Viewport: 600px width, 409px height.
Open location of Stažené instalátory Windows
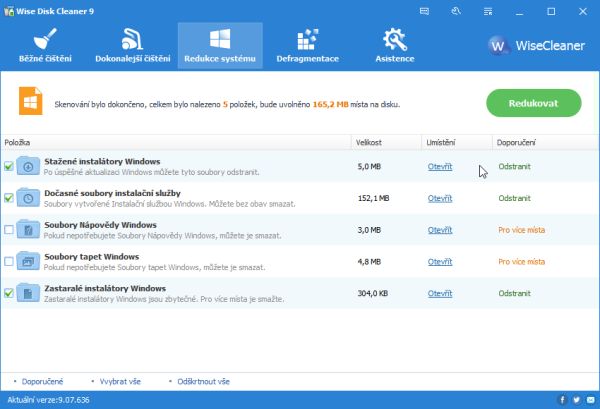(x=440, y=166)
